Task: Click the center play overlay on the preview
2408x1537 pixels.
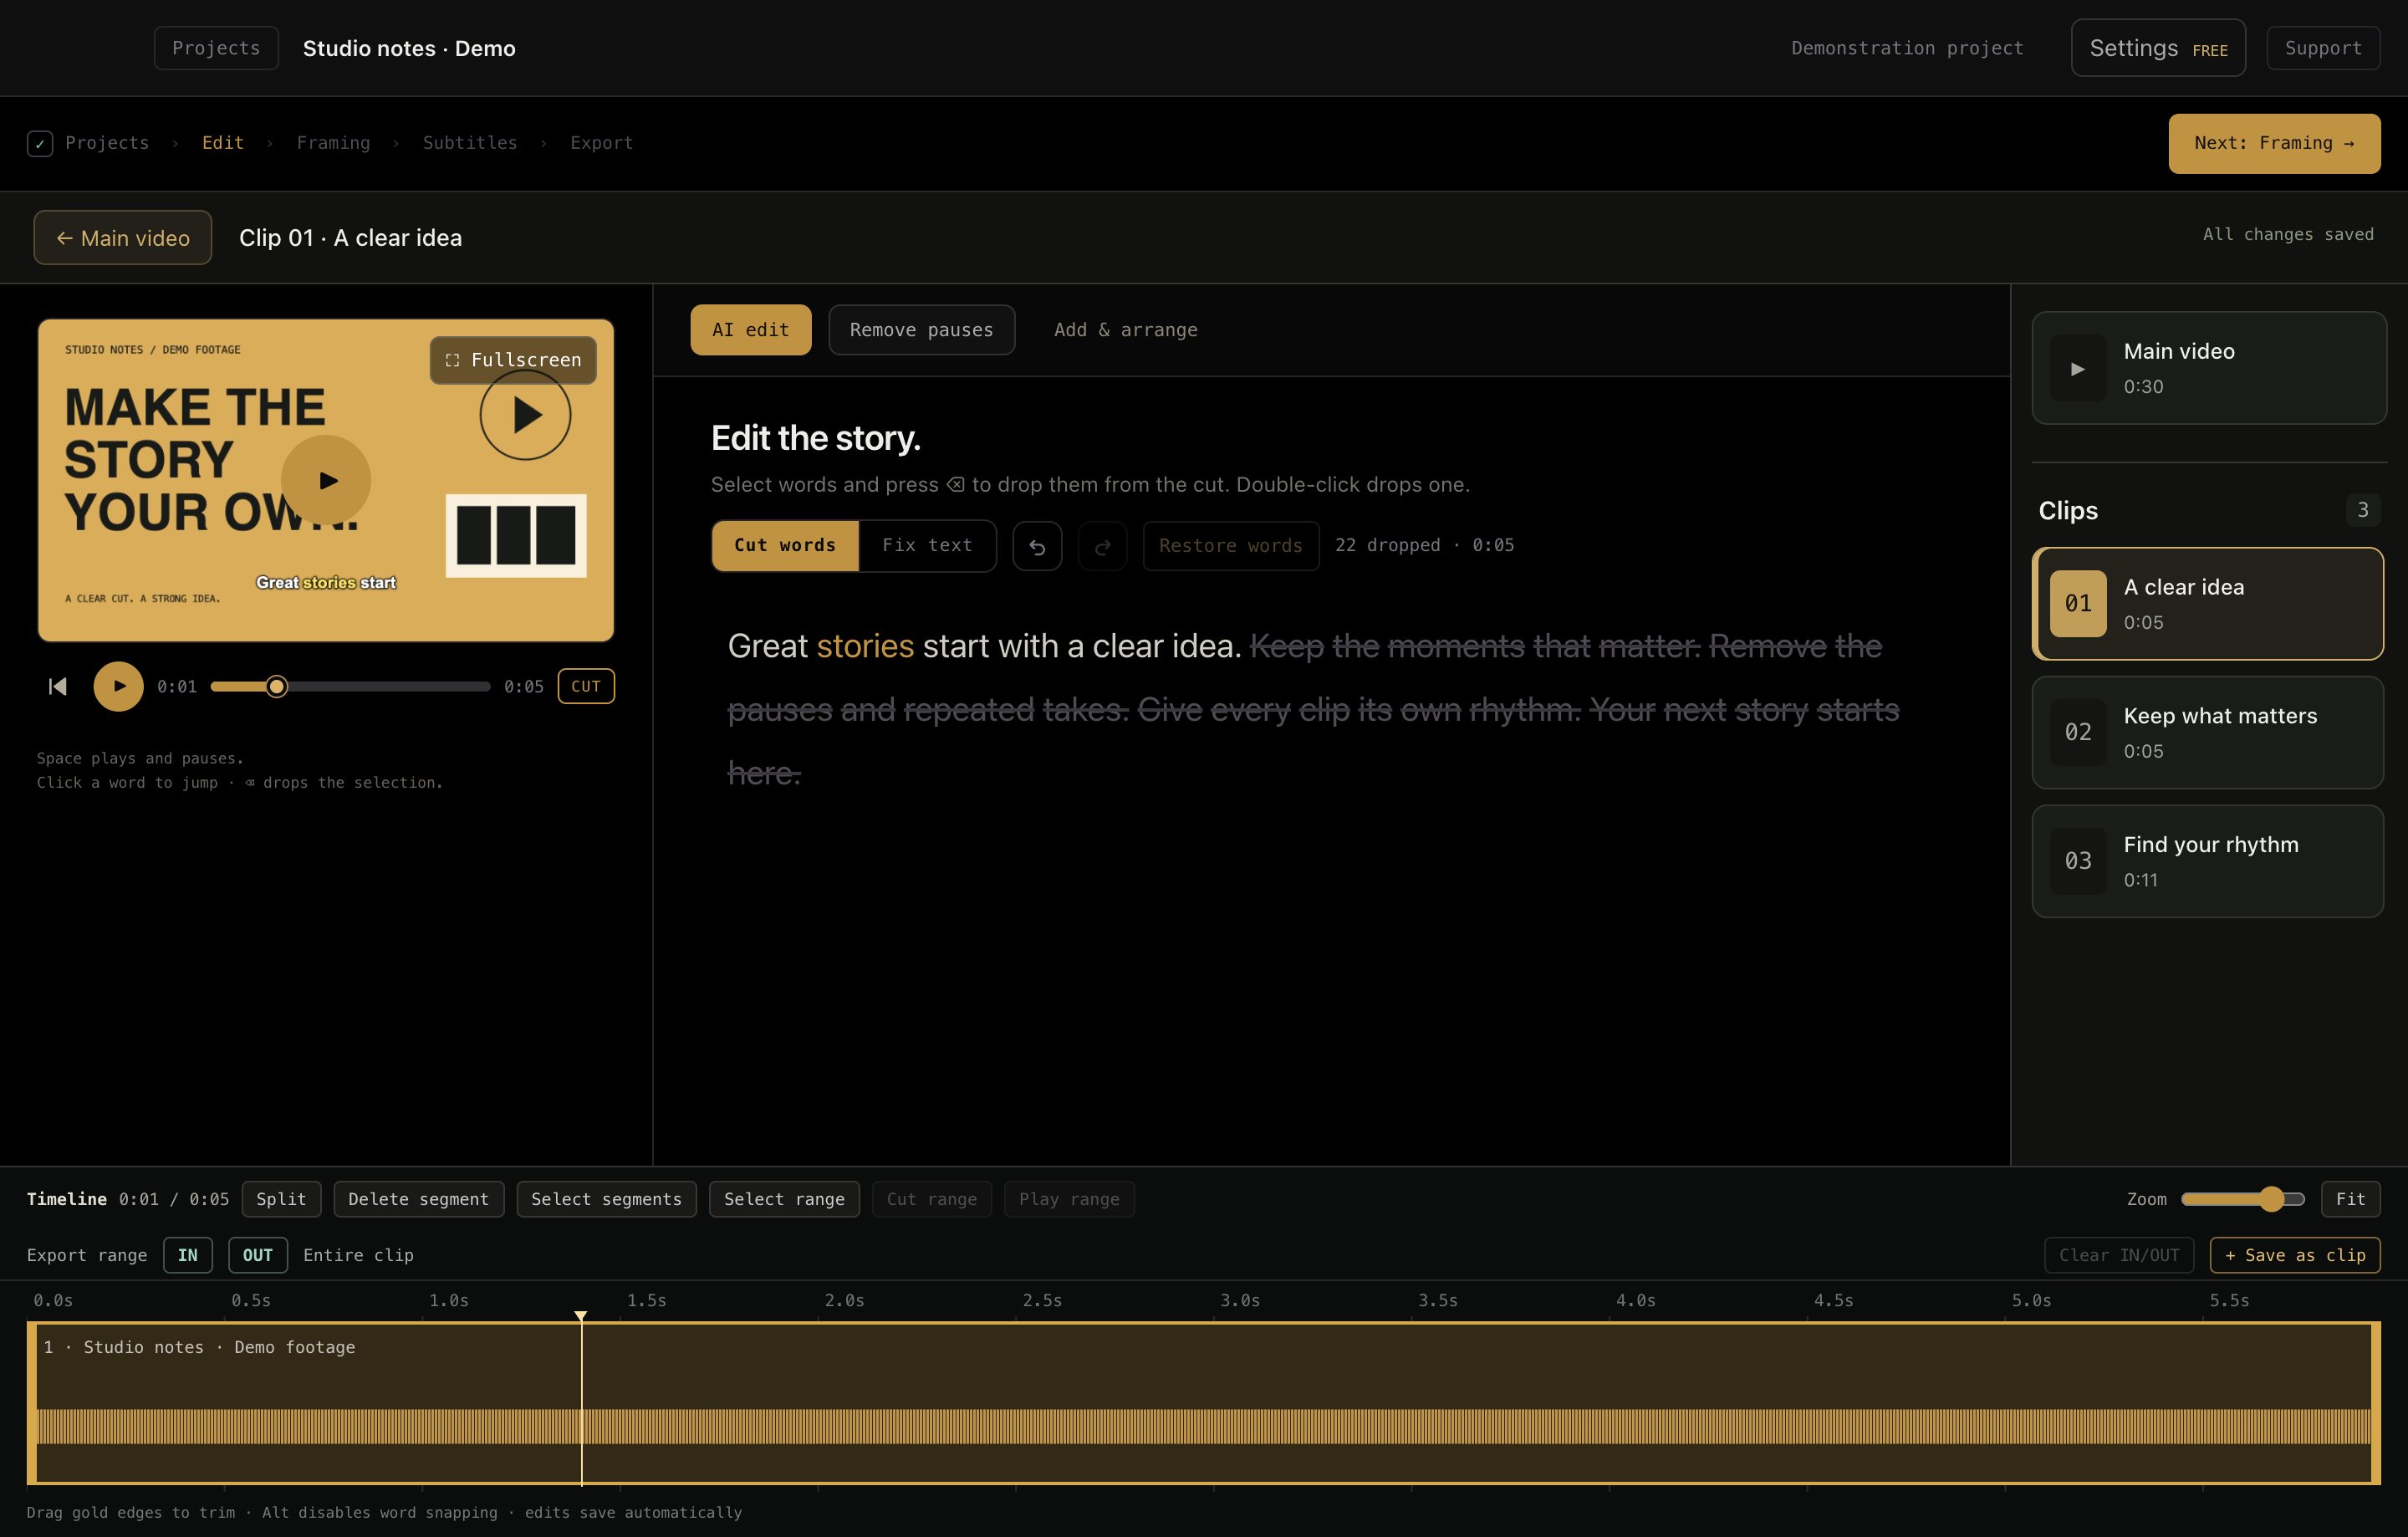Action: pyautogui.click(x=326, y=480)
